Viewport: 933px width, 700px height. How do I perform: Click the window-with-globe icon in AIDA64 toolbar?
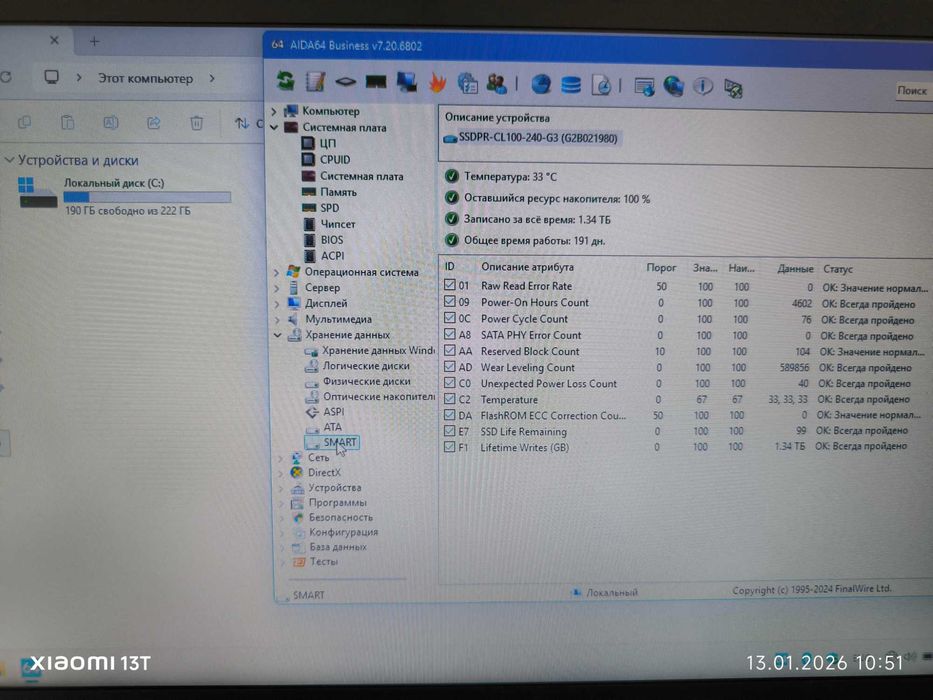click(644, 87)
